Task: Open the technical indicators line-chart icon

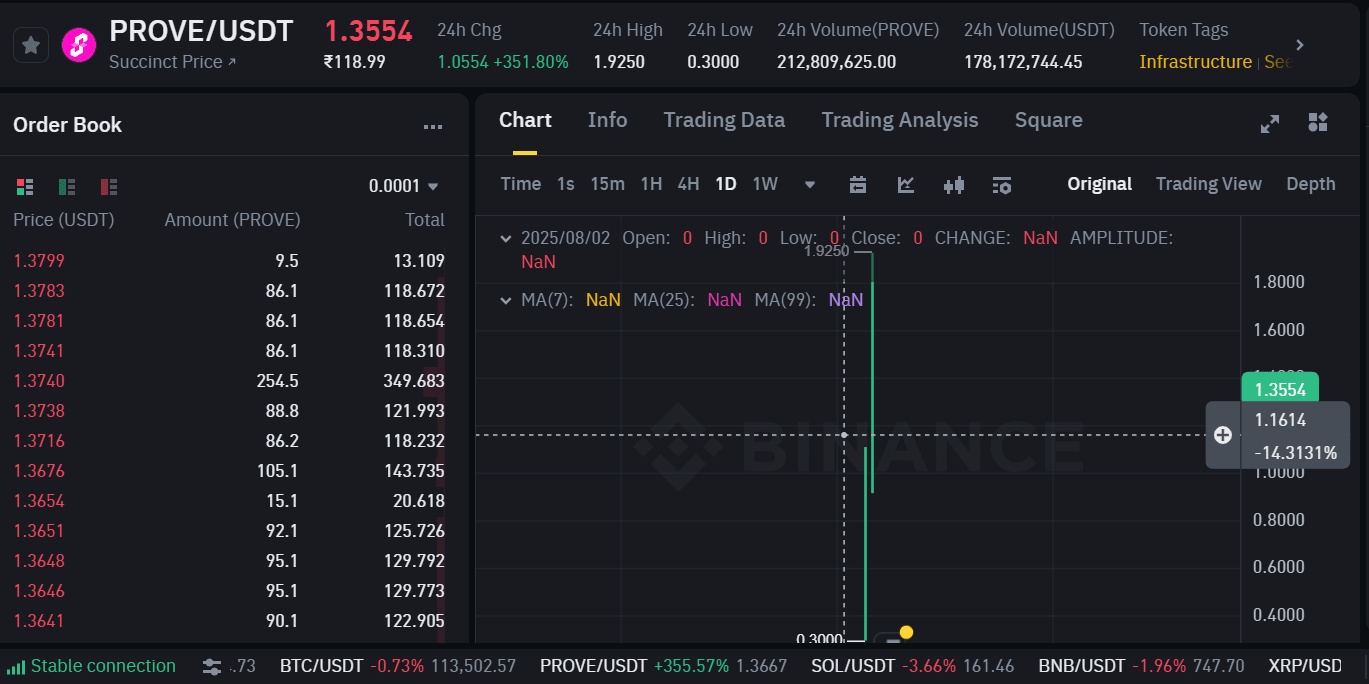Action: pyautogui.click(x=906, y=184)
